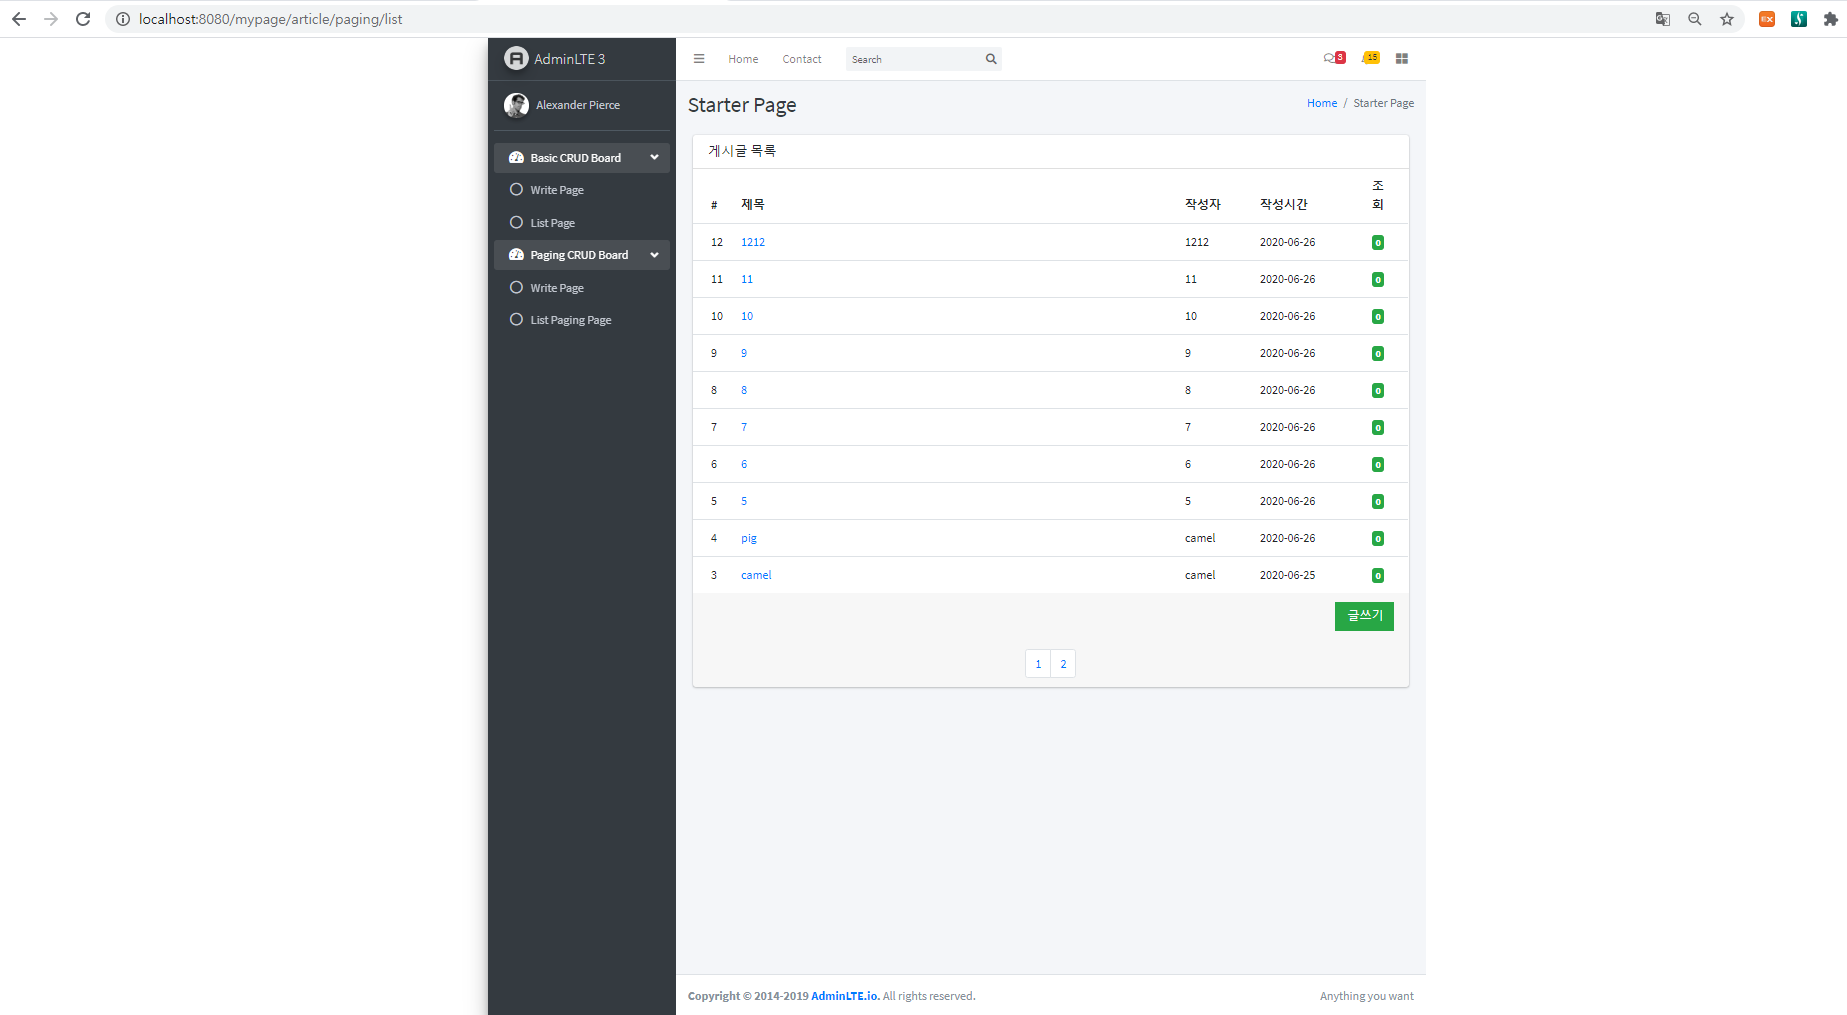Click the site information icon in address bar
Image resolution: width=1847 pixels, height=1015 pixels.
[x=123, y=19]
